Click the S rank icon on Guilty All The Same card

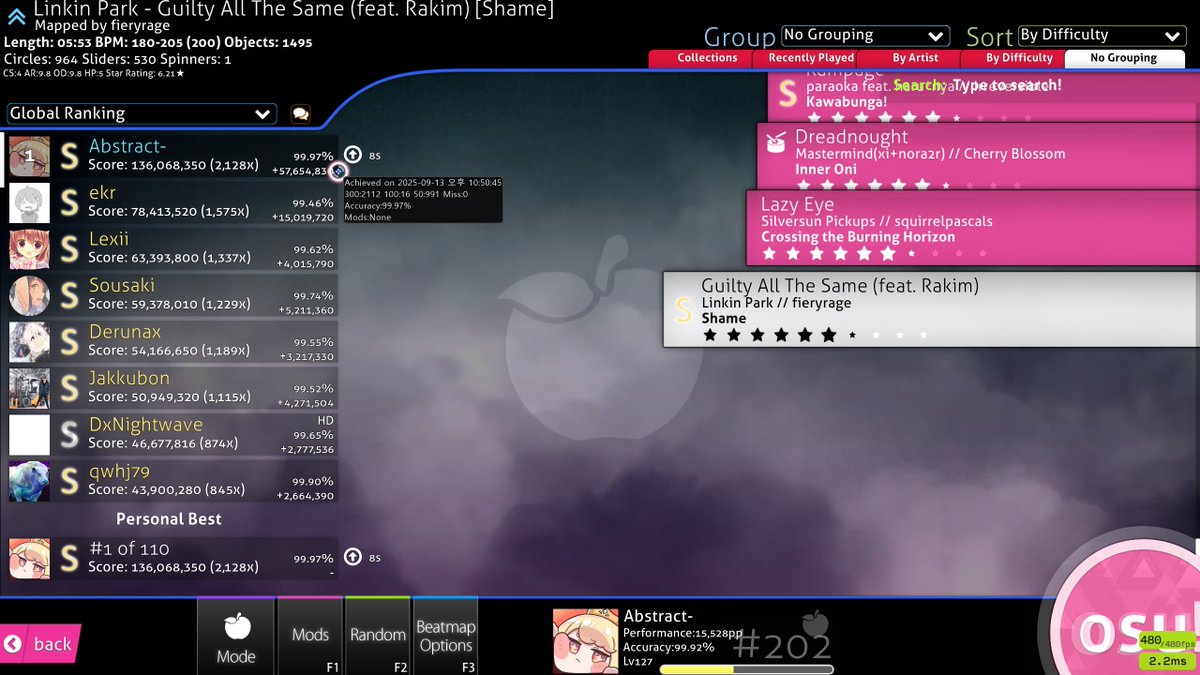[683, 310]
